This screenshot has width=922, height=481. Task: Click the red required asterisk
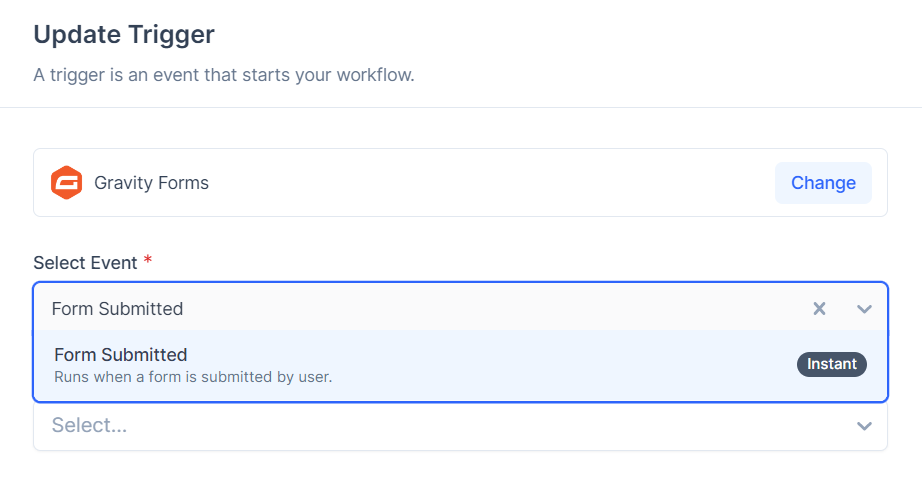point(148,260)
